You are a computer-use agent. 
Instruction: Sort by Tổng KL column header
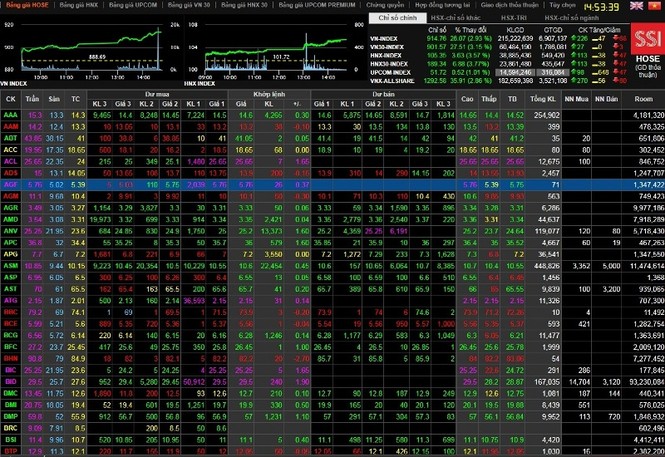tap(542, 99)
